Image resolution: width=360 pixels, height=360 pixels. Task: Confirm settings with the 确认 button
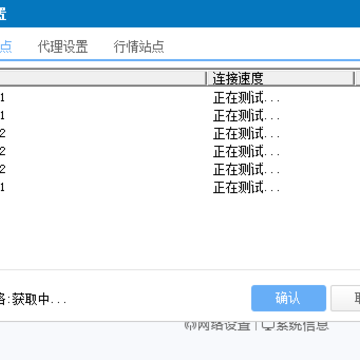(288, 298)
